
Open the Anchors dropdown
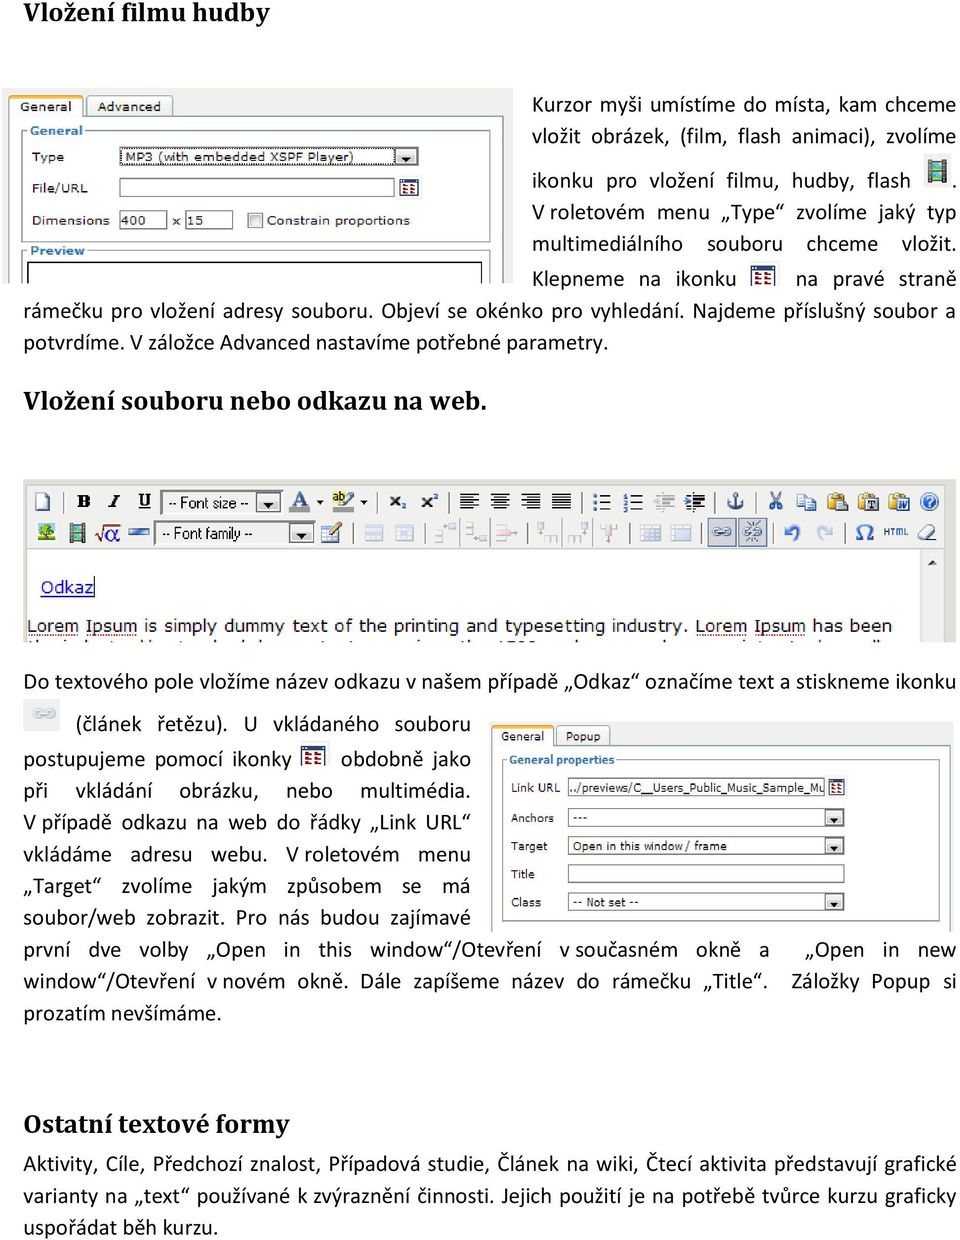(705, 818)
